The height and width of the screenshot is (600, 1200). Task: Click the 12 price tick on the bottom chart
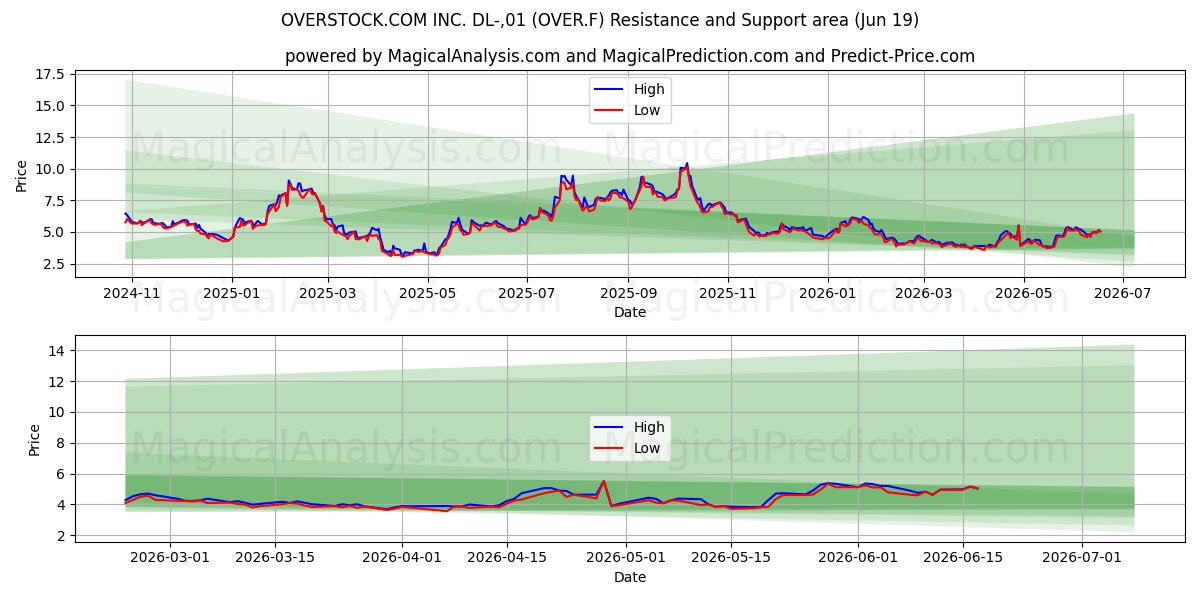click(x=56, y=382)
